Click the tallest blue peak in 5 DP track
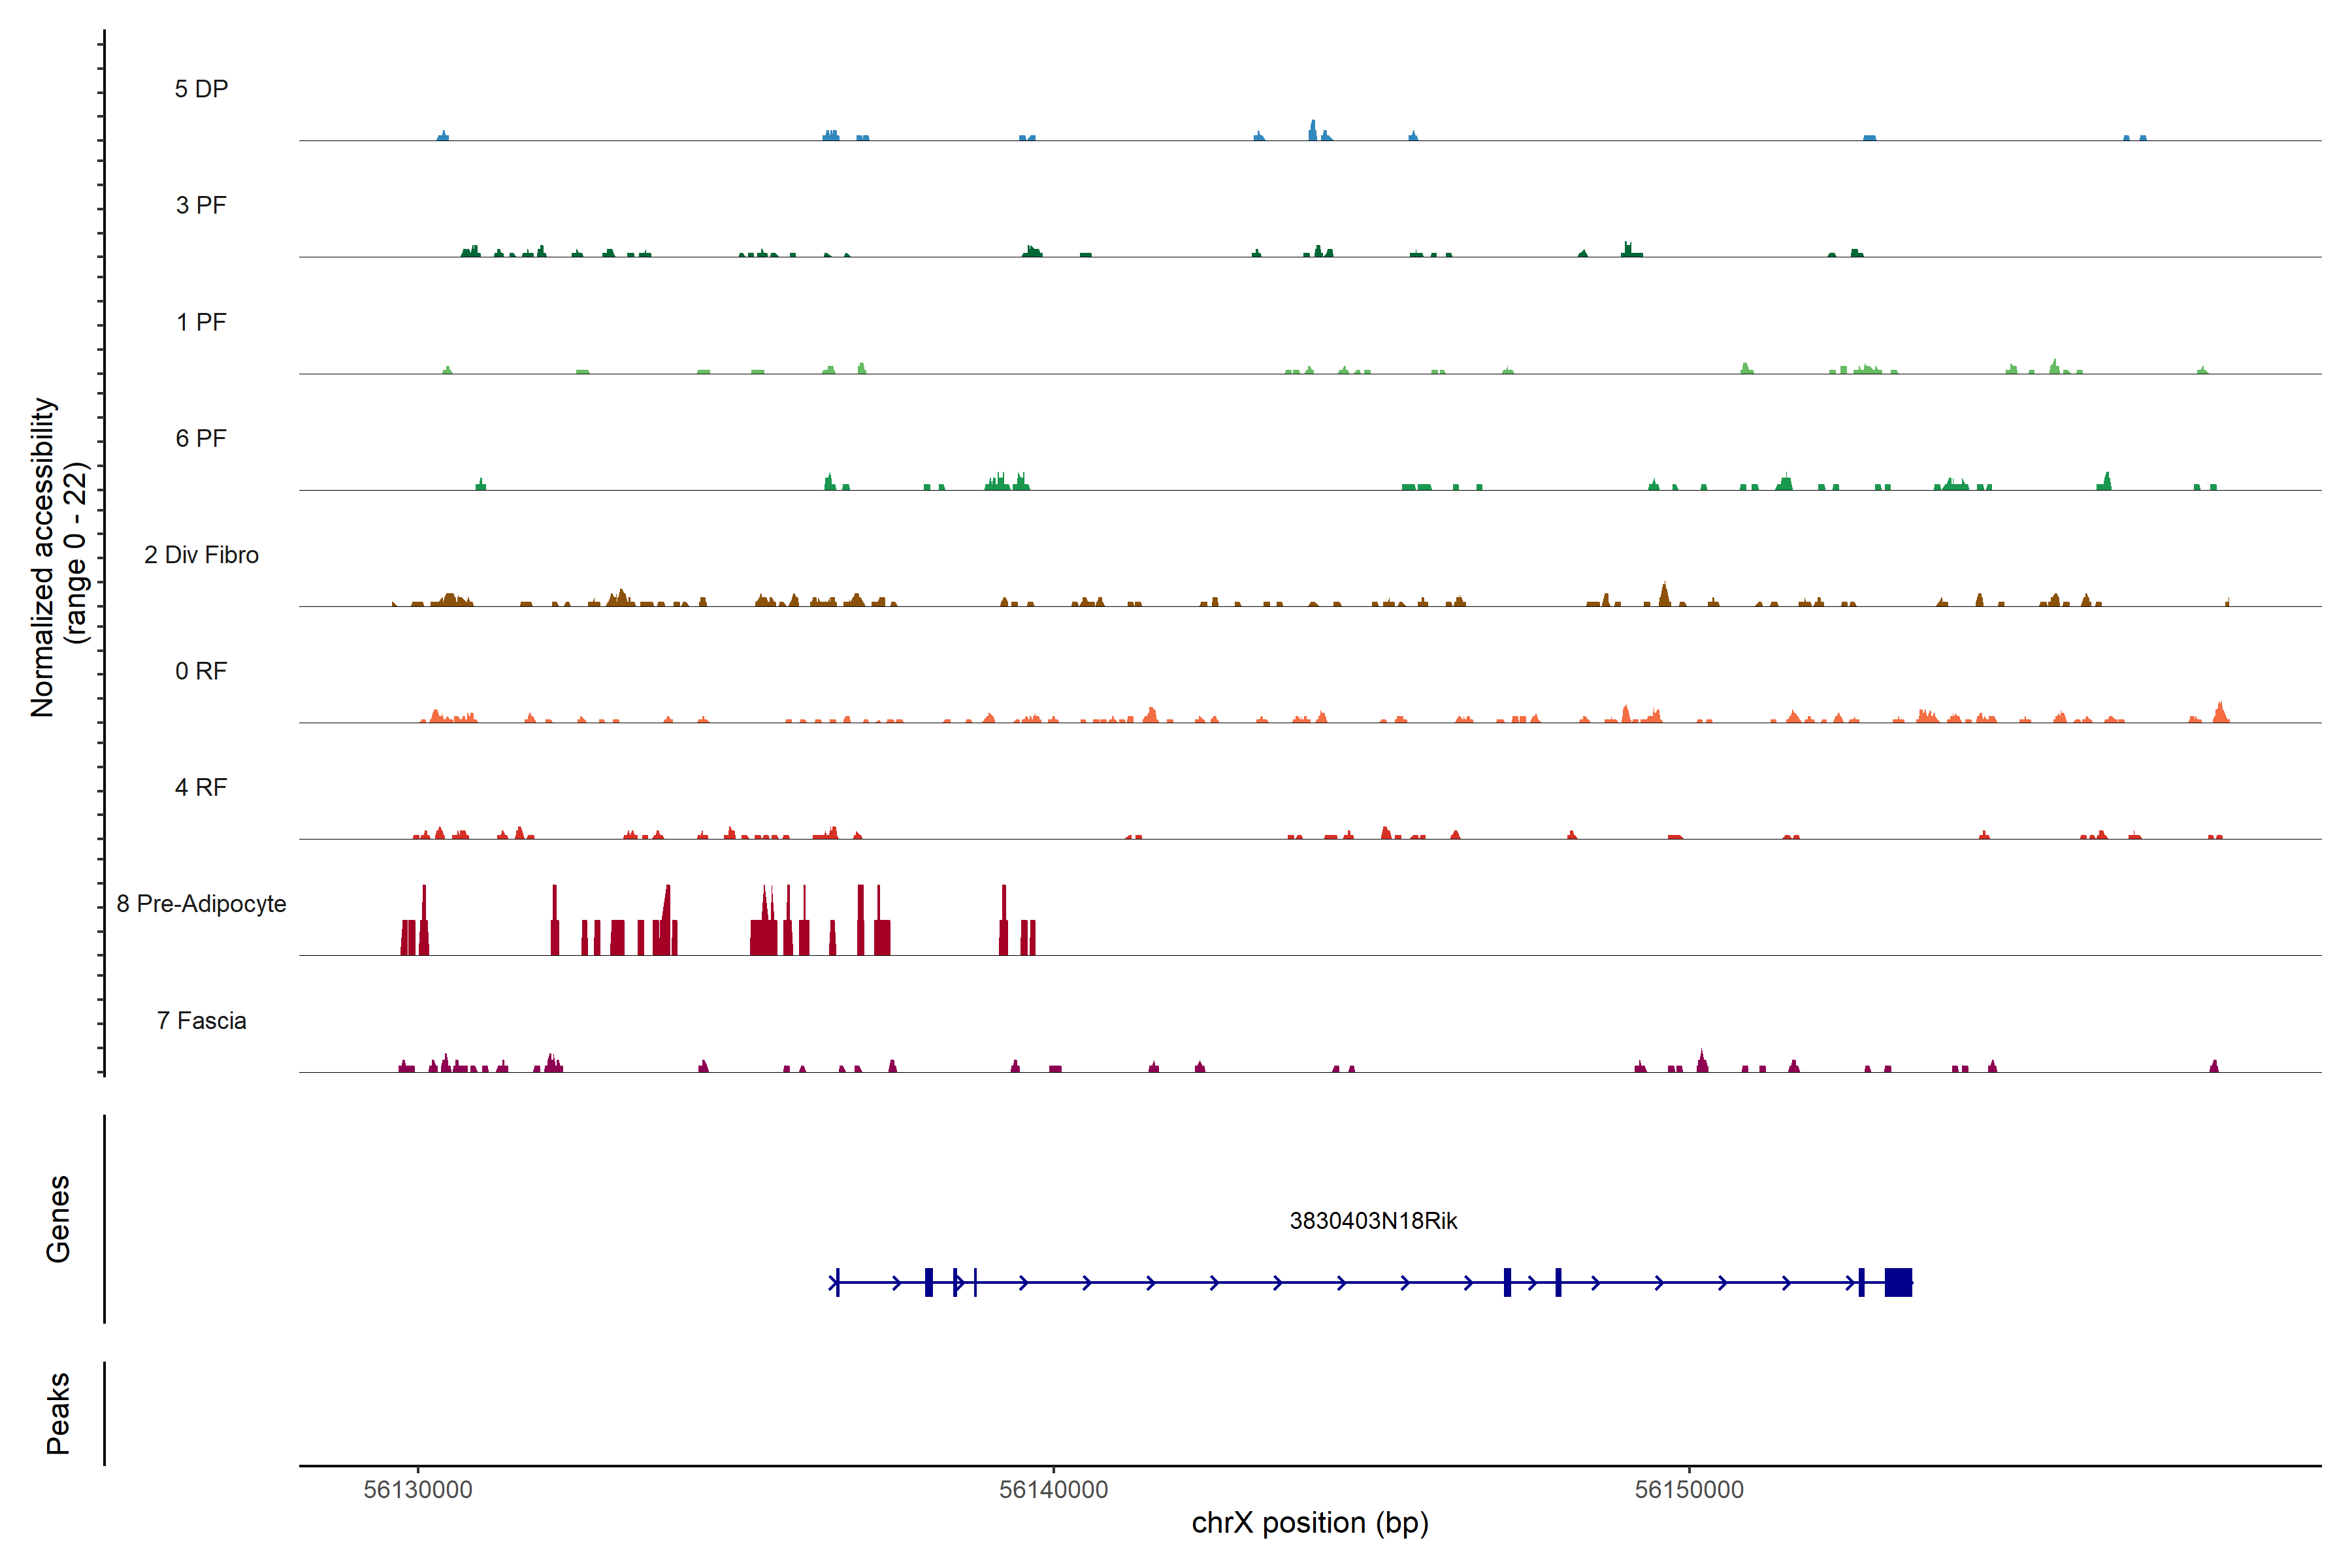The height and width of the screenshot is (1568, 2352). (x=1313, y=130)
